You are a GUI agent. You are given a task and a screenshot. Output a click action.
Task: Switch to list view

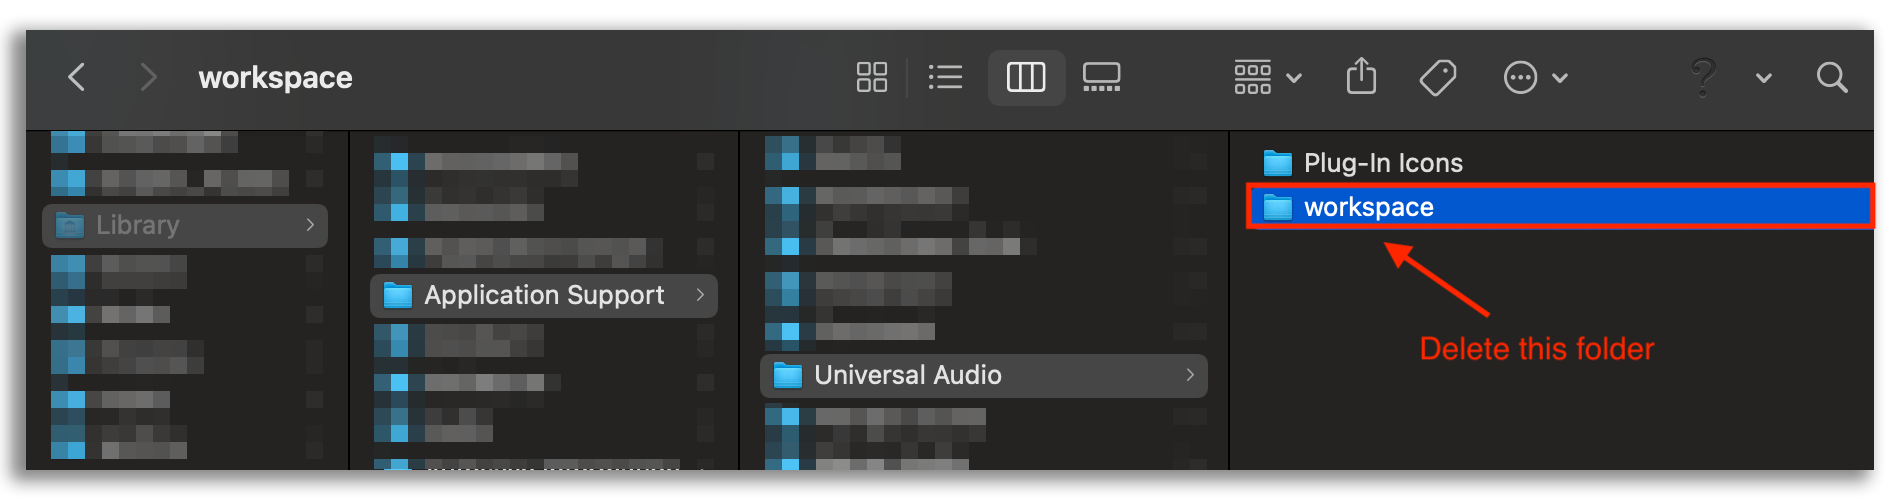pos(945,77)
